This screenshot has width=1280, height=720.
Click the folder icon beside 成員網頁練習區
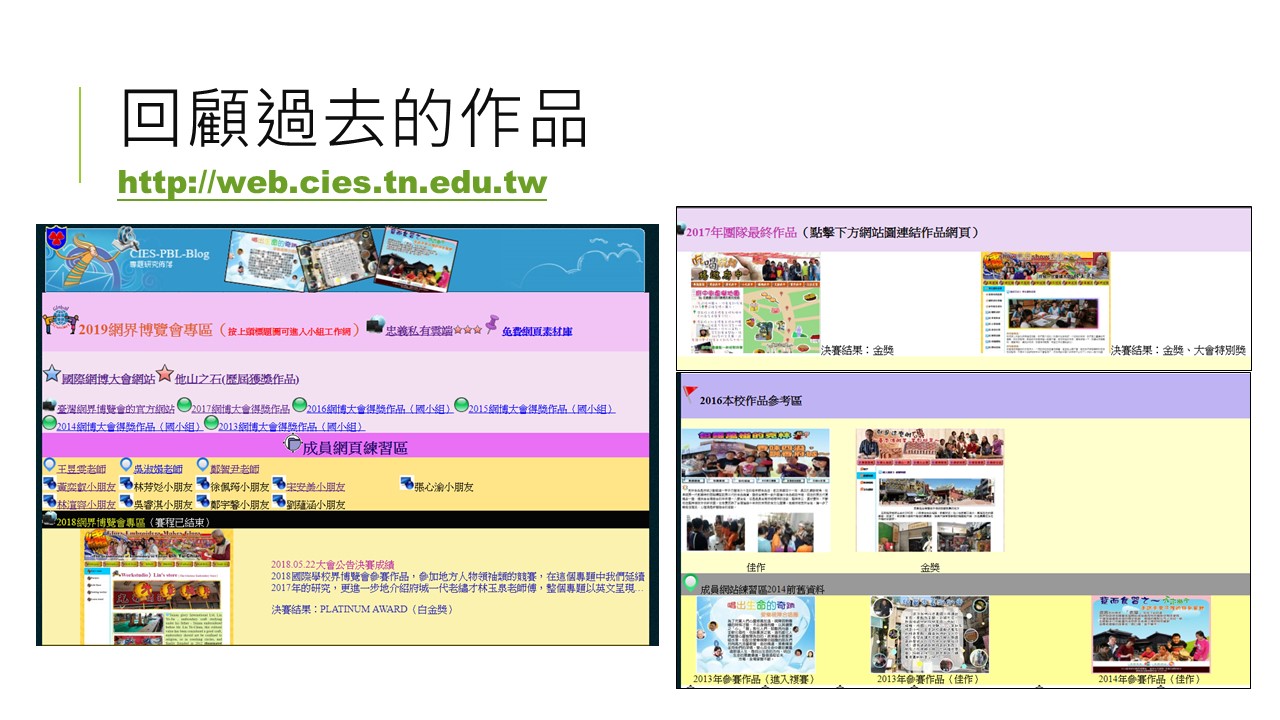[293, 444]
